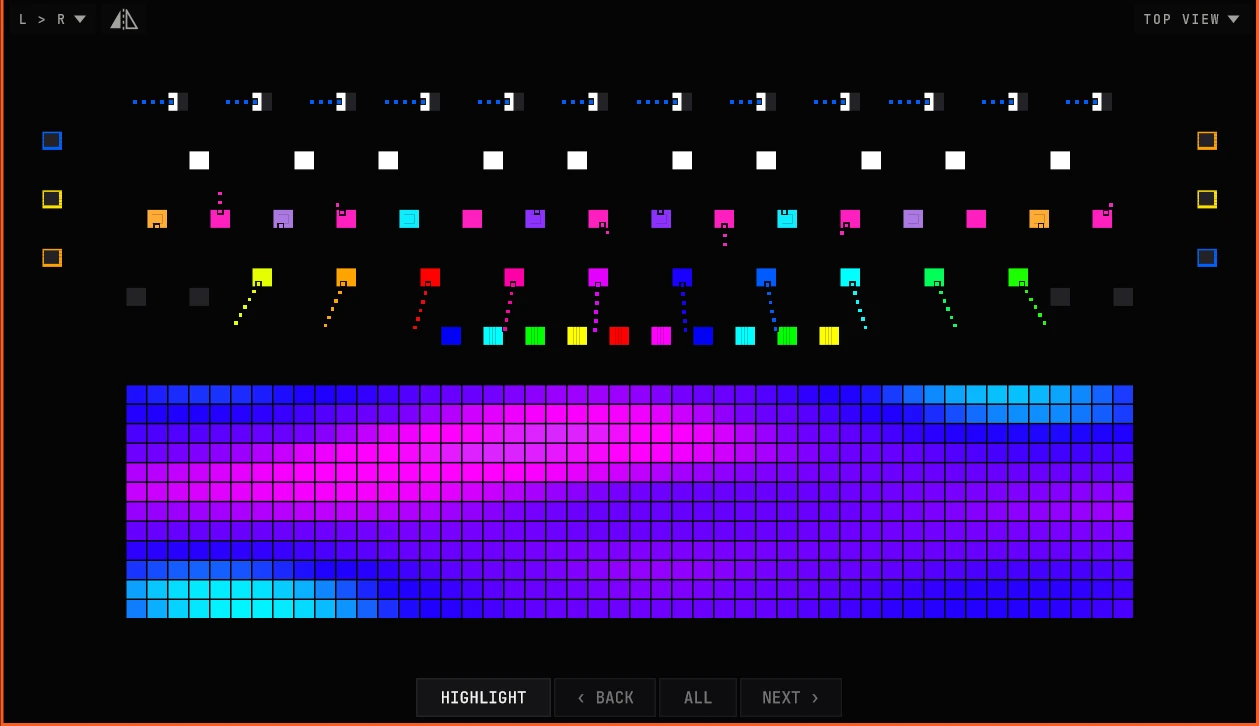1259x726 pixels.
Task: Select the leftmost white square fixture
Action: click(x=199, y=160)
